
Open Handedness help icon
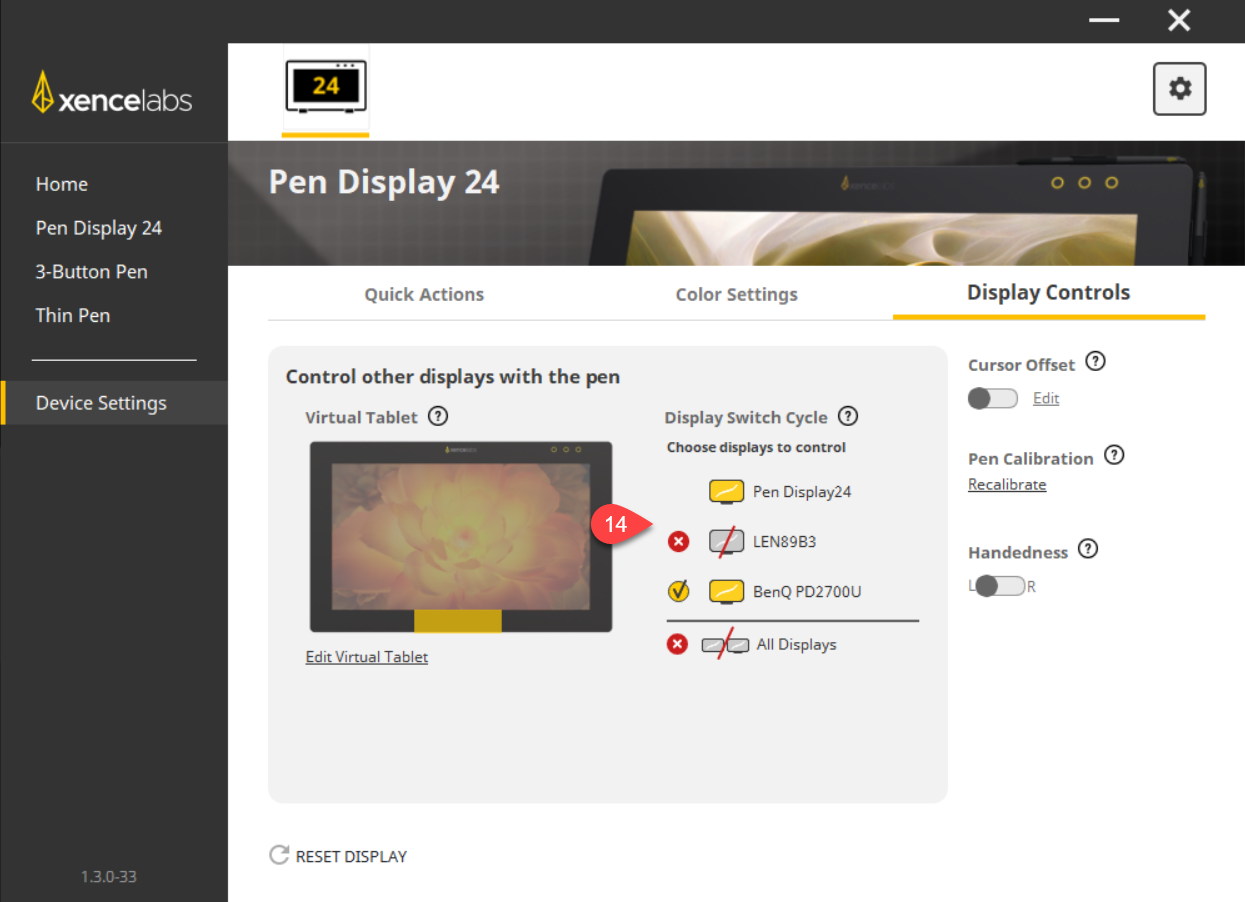1088,549
